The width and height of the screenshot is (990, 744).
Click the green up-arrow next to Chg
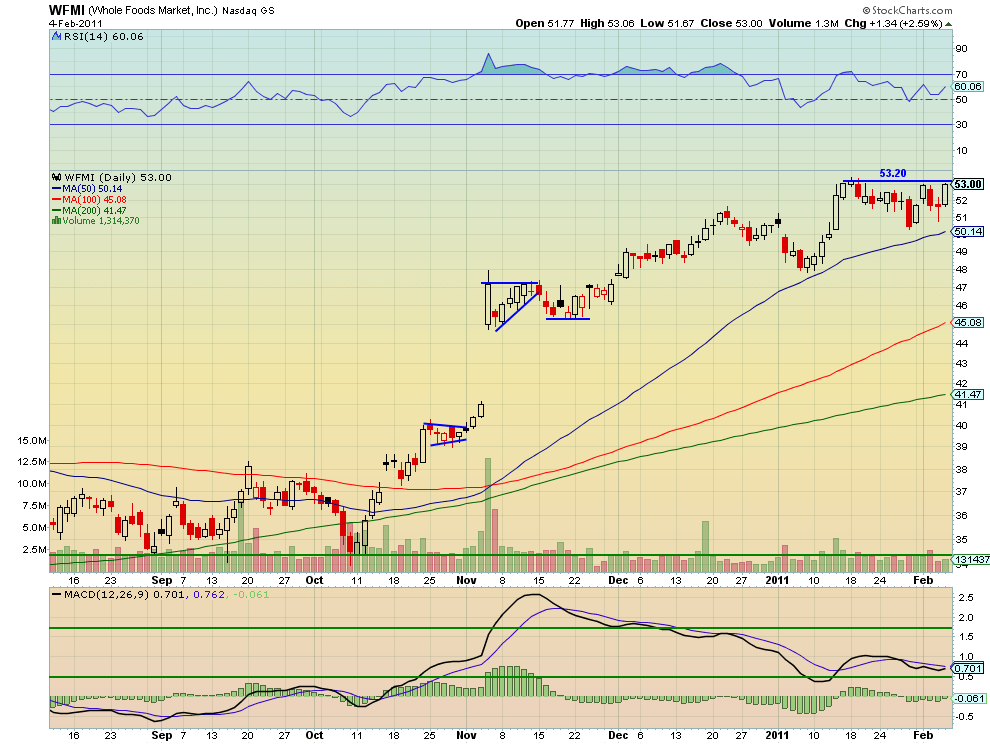948,24
